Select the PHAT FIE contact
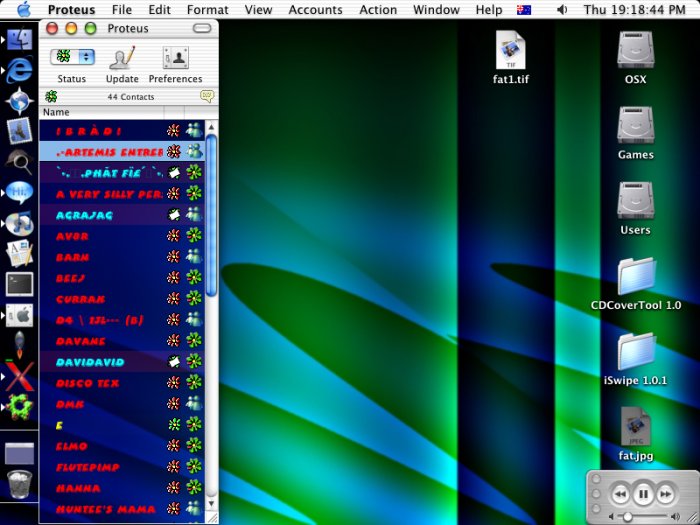 point(122,173)
